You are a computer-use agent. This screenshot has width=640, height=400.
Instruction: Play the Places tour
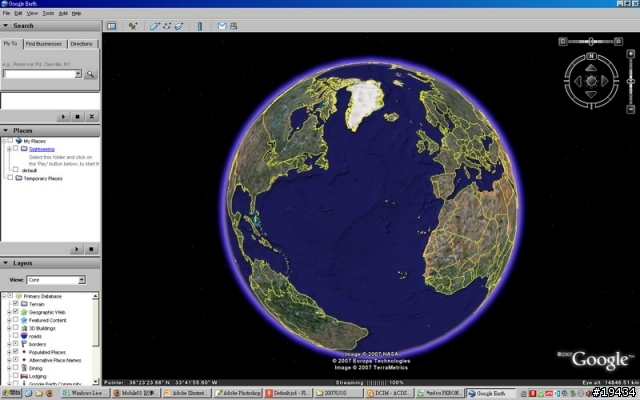(76, 249)
